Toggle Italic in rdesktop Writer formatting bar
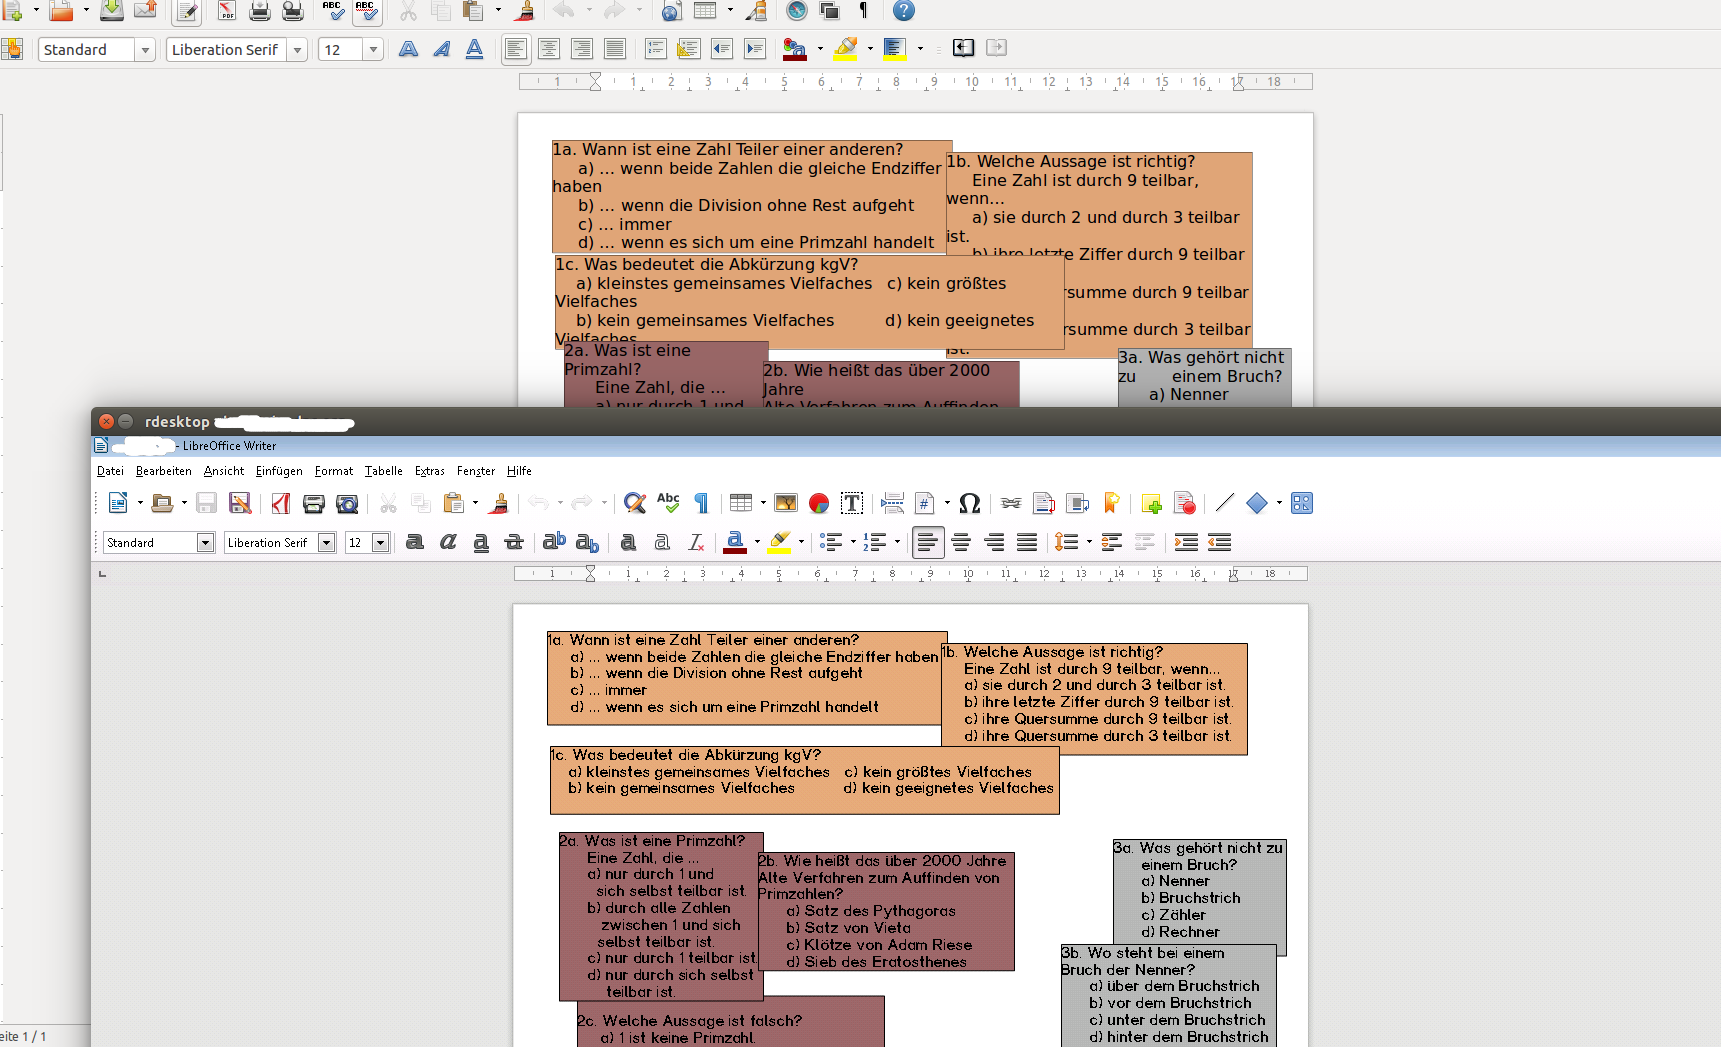 448,542
